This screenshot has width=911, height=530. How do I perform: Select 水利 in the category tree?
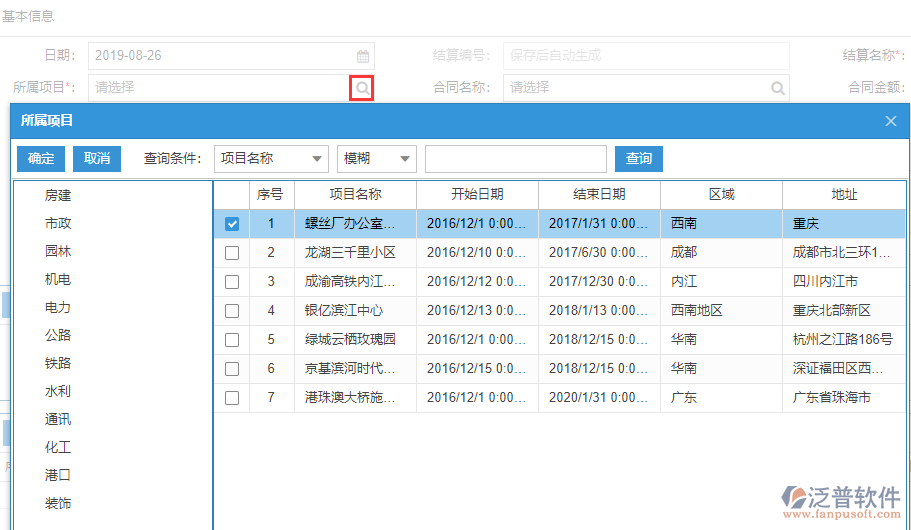(58, 391)
